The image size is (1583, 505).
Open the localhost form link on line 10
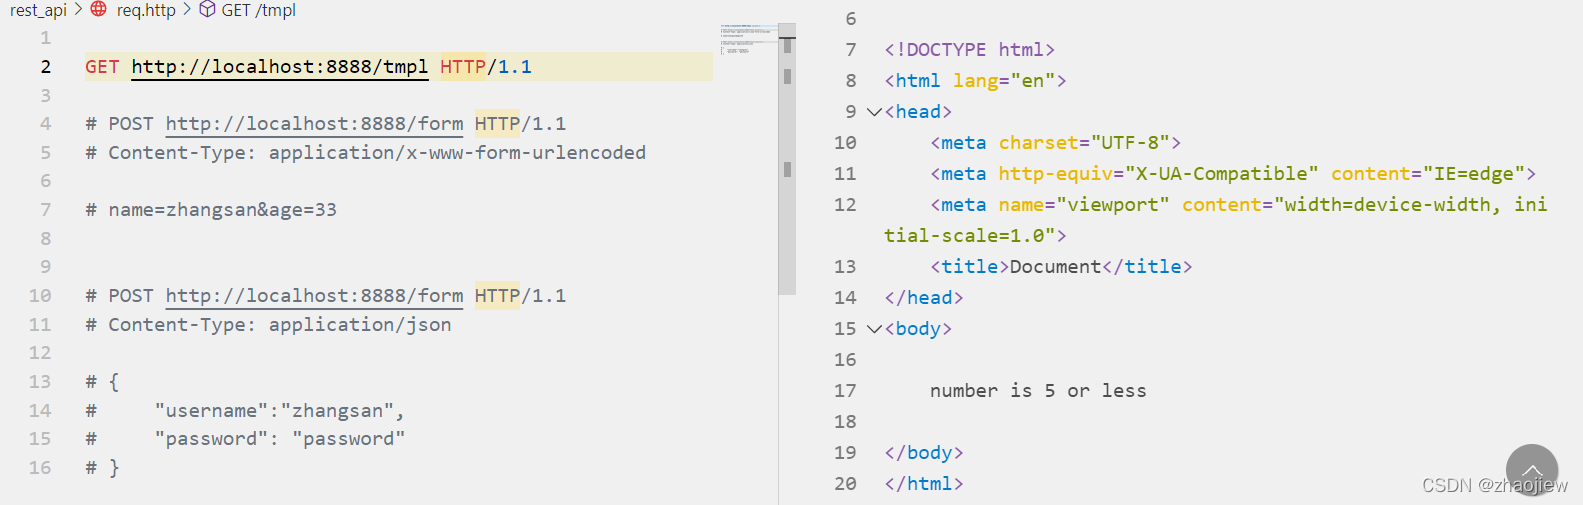(x=314, y=296)
